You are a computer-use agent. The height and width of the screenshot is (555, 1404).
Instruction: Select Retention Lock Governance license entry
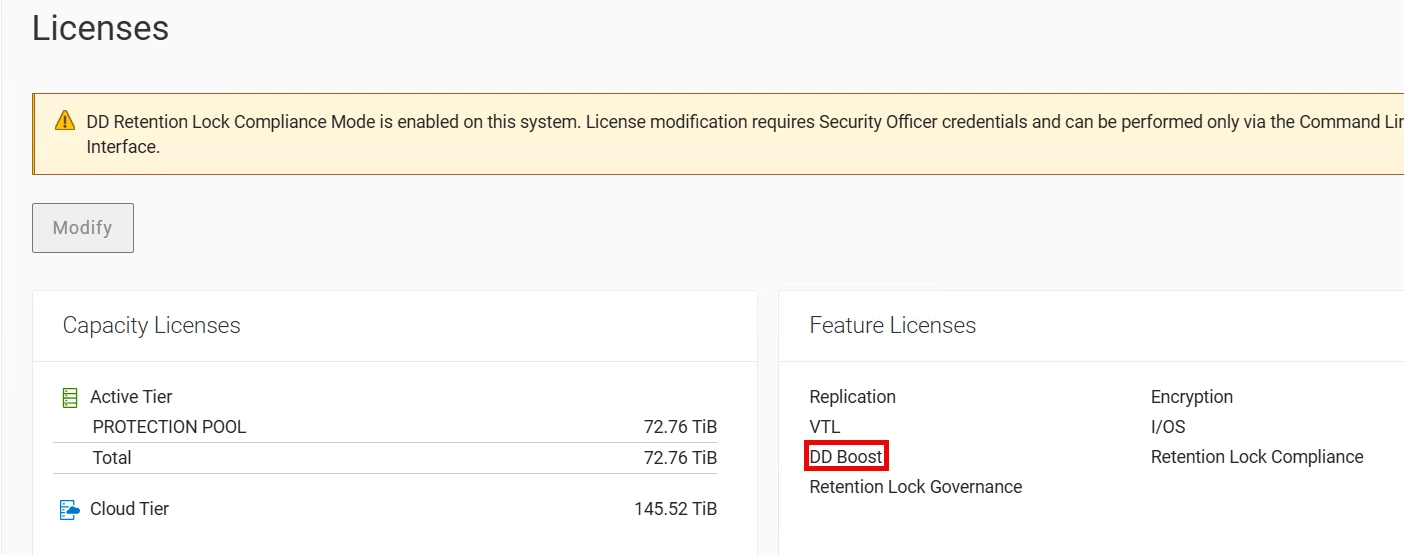pos(915,487)
